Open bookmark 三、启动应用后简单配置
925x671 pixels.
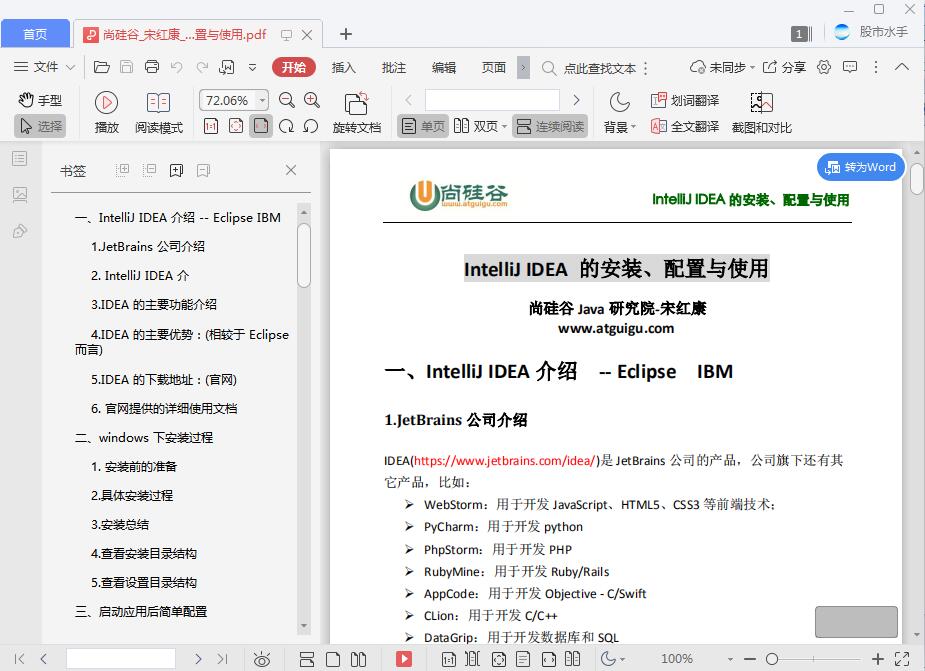point(141,611)
